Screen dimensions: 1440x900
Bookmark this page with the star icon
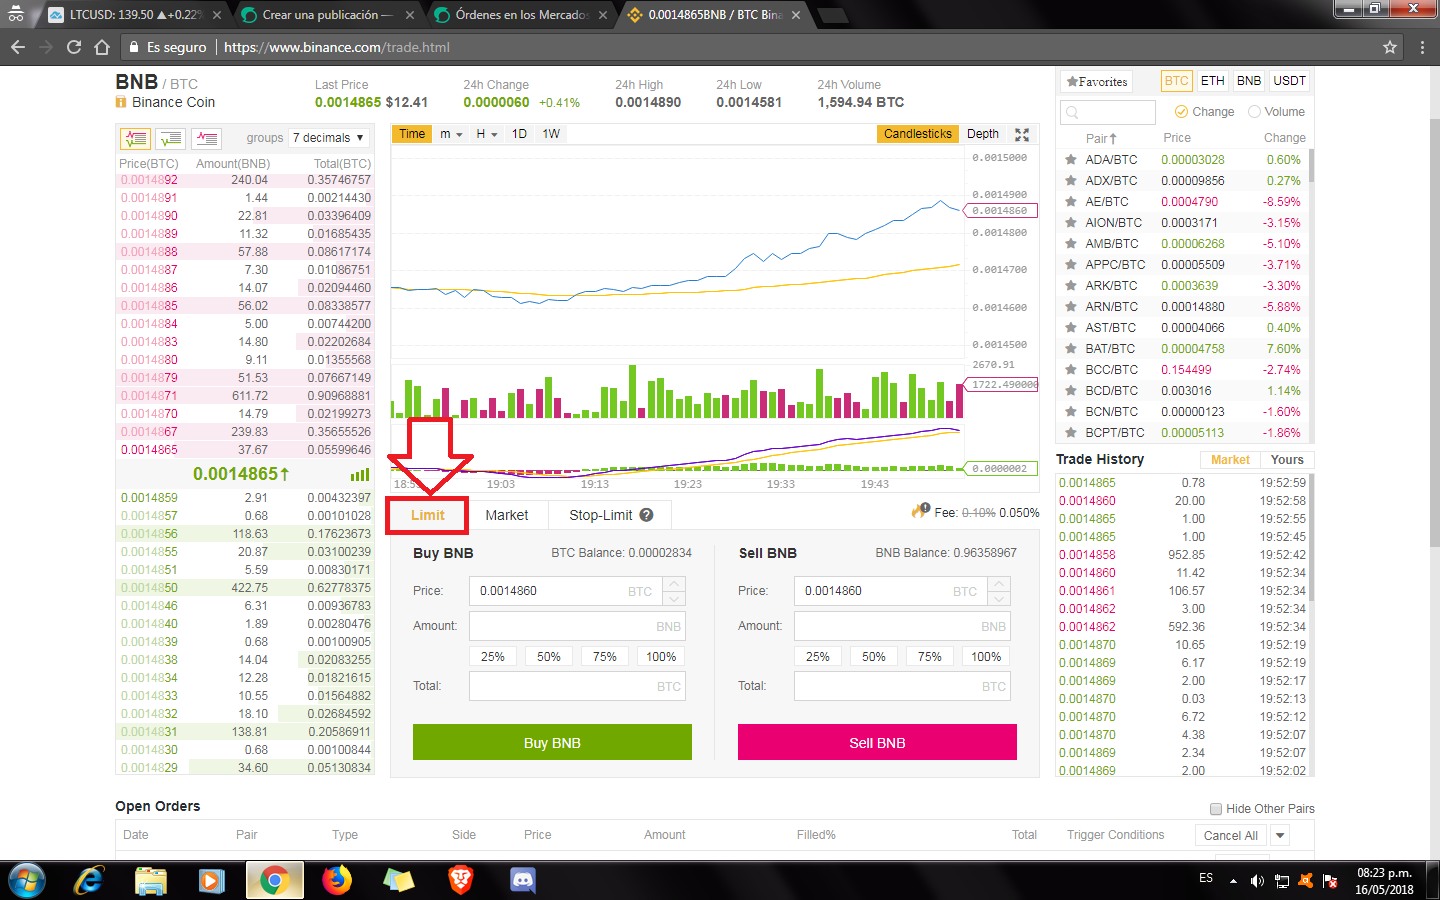click(1389, 47)
